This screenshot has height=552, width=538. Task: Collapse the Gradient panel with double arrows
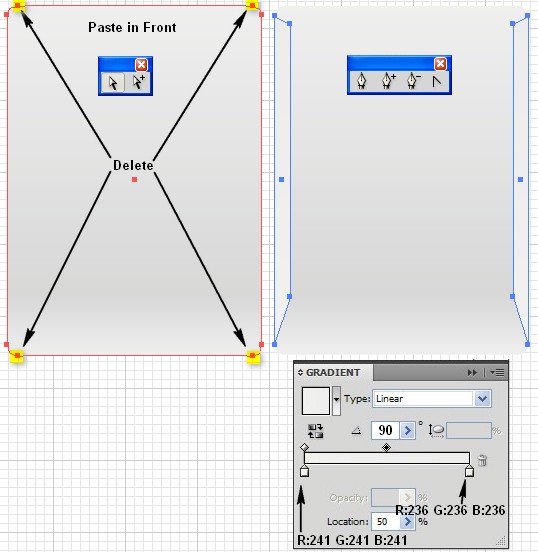[x=472, y=372]
